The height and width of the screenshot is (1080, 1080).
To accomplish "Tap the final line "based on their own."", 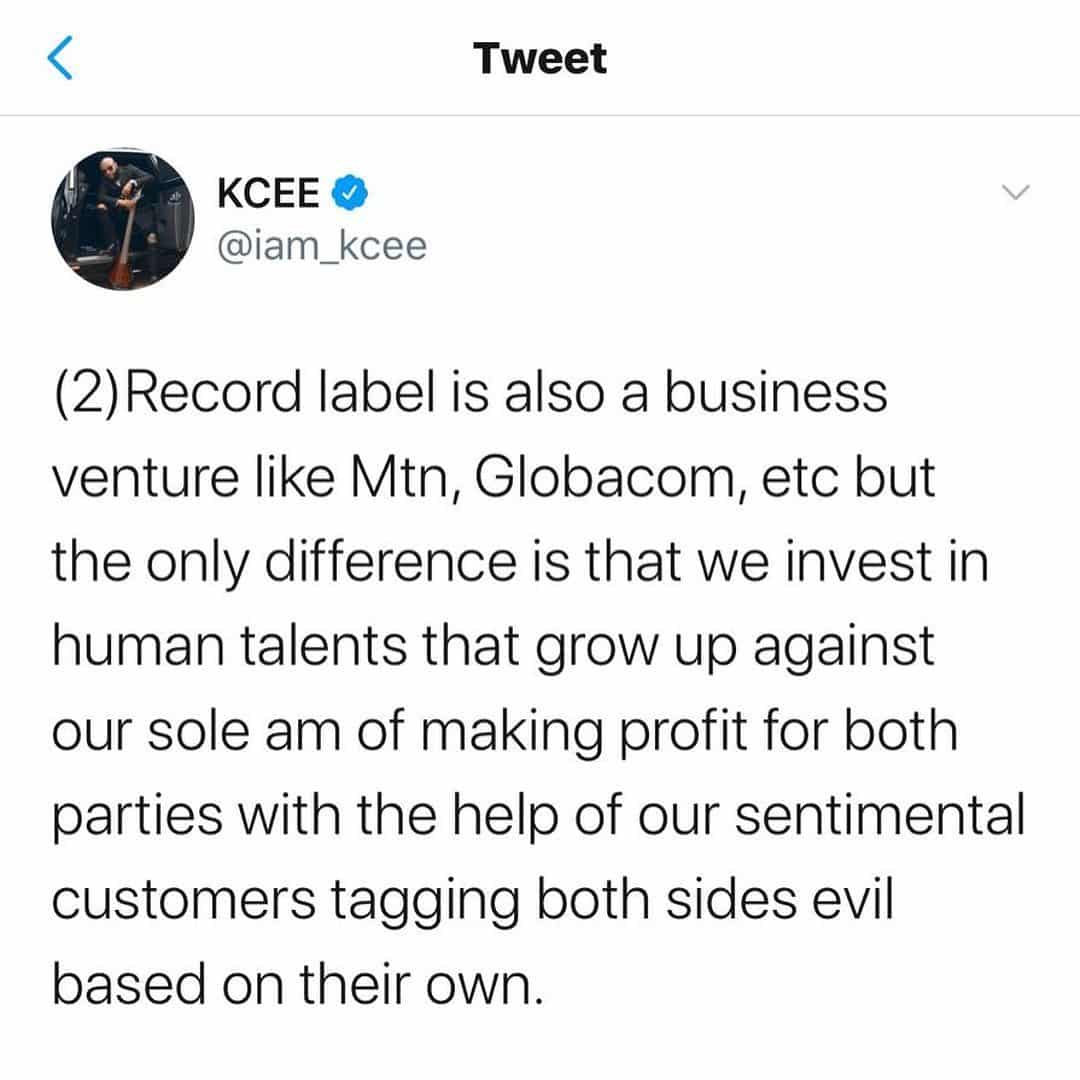I will [x=298, y=988].
